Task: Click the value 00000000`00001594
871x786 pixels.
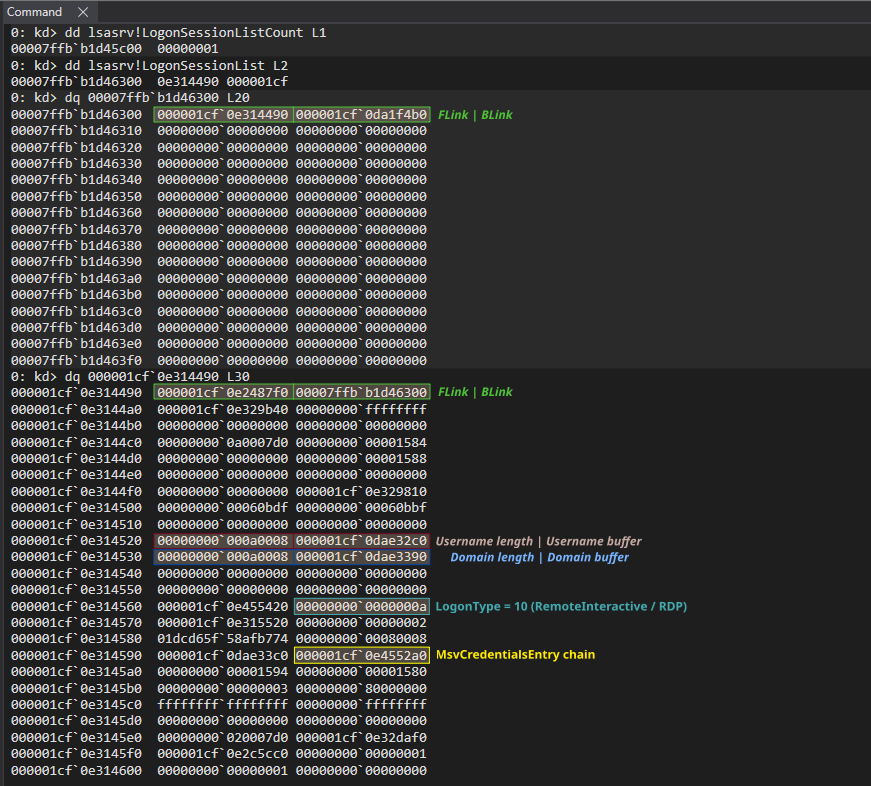Action: [223, 672]
